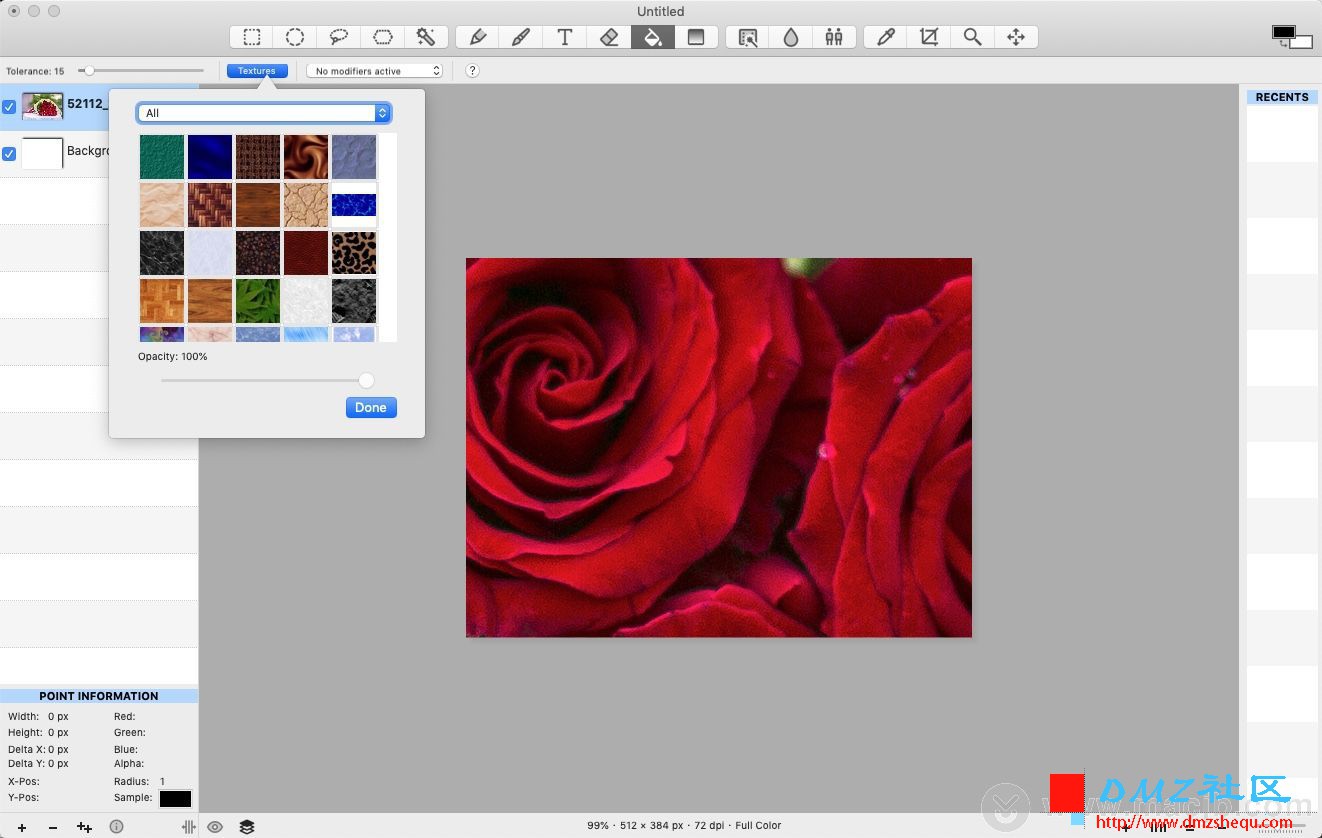1322x838 pixels.
Task: Select the Magic Wand tool
Action: pyautogui.click(x=426, y=37)
